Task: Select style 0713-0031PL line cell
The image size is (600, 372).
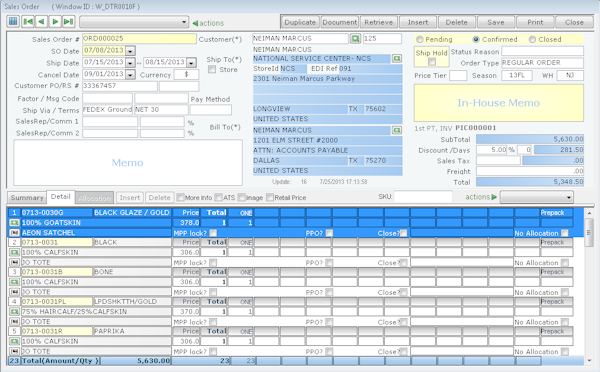Action: click(57, 302)
